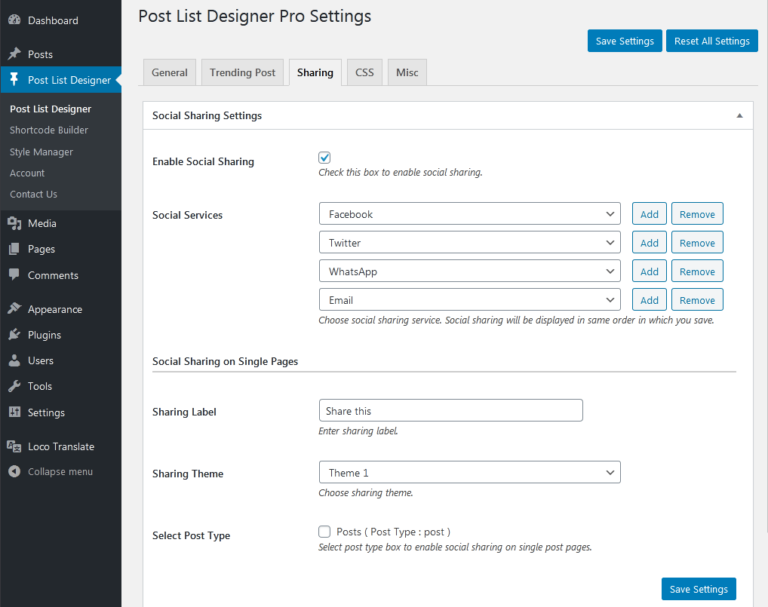Open Account submenu item
This screenshot has height=607, width=768.
click(27, 173)
